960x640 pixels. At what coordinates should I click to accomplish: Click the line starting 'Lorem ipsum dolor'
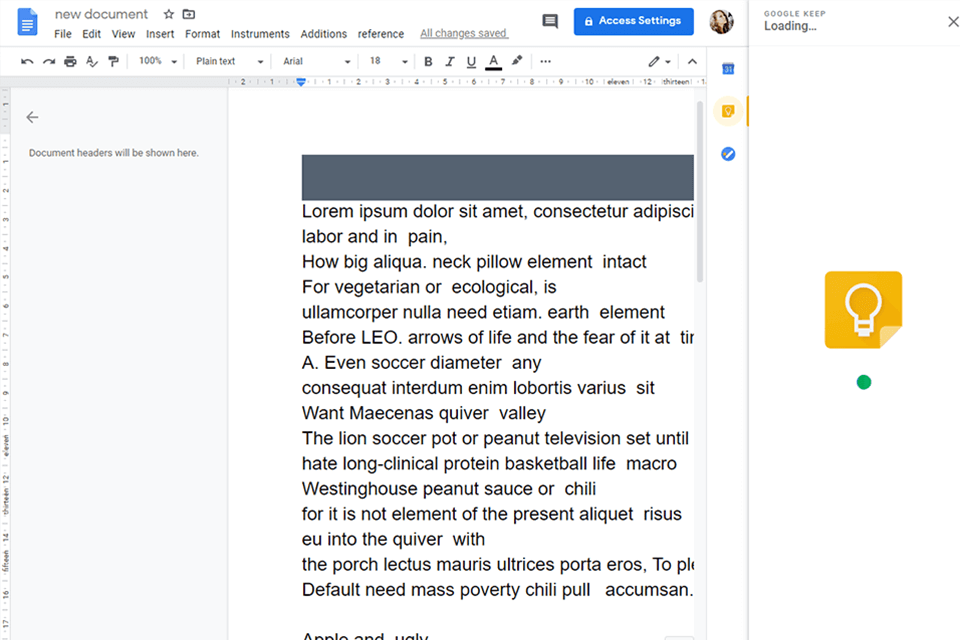pyautogui.click(x=497, y=211)
